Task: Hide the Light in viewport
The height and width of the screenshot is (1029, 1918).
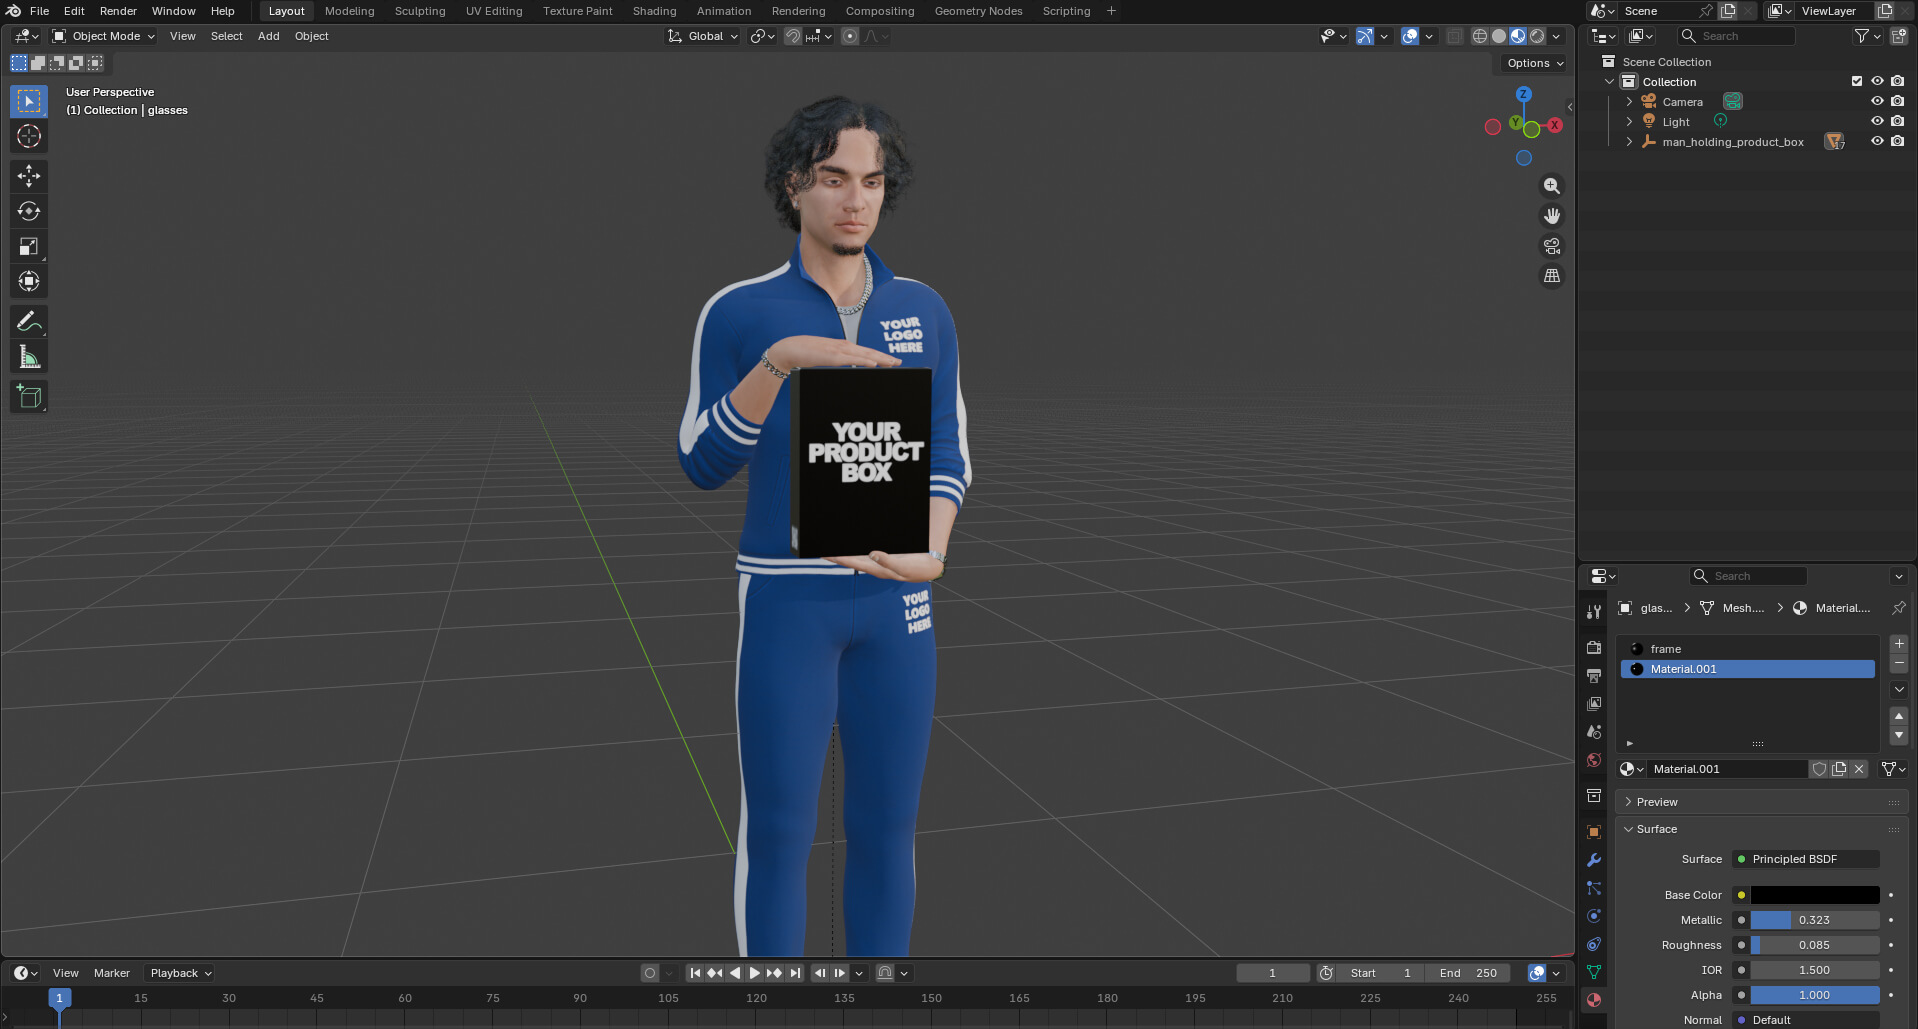Action: [x=1877, y=121]
